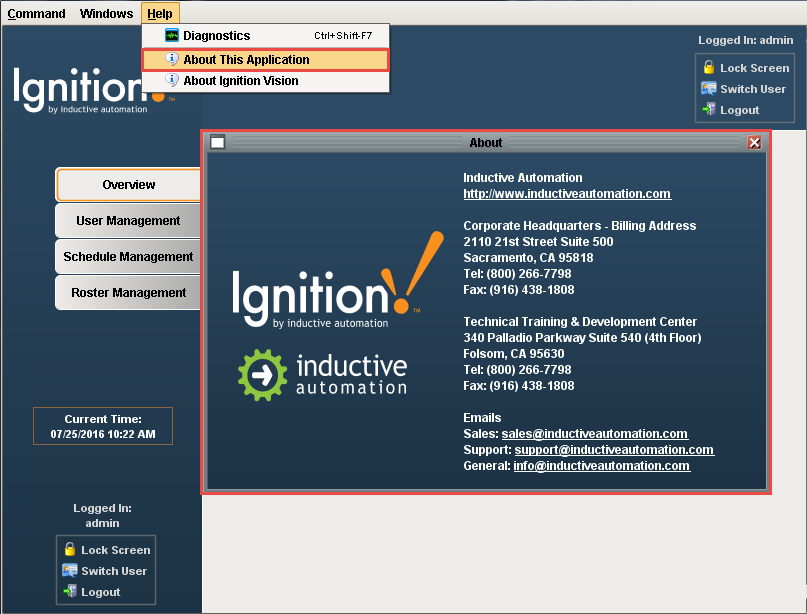Open User Management section
The image size is (807, 614).
point(128,221)
